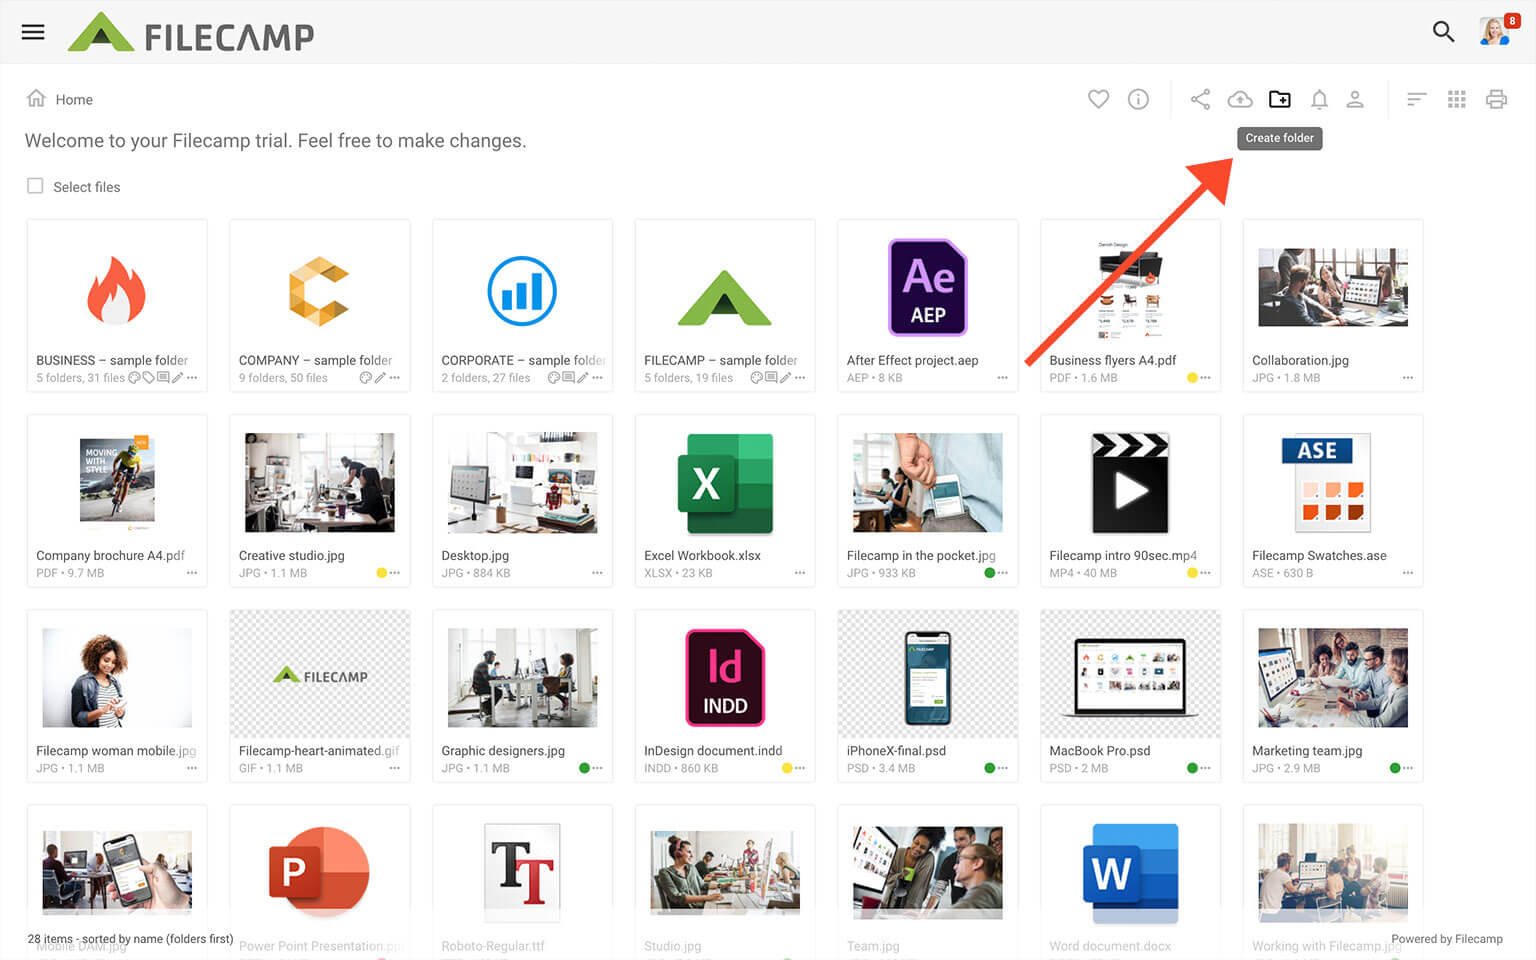The width and height of the screenshot is (1536, 960).
Task: Open the search magnifier
Action: 1443,32
